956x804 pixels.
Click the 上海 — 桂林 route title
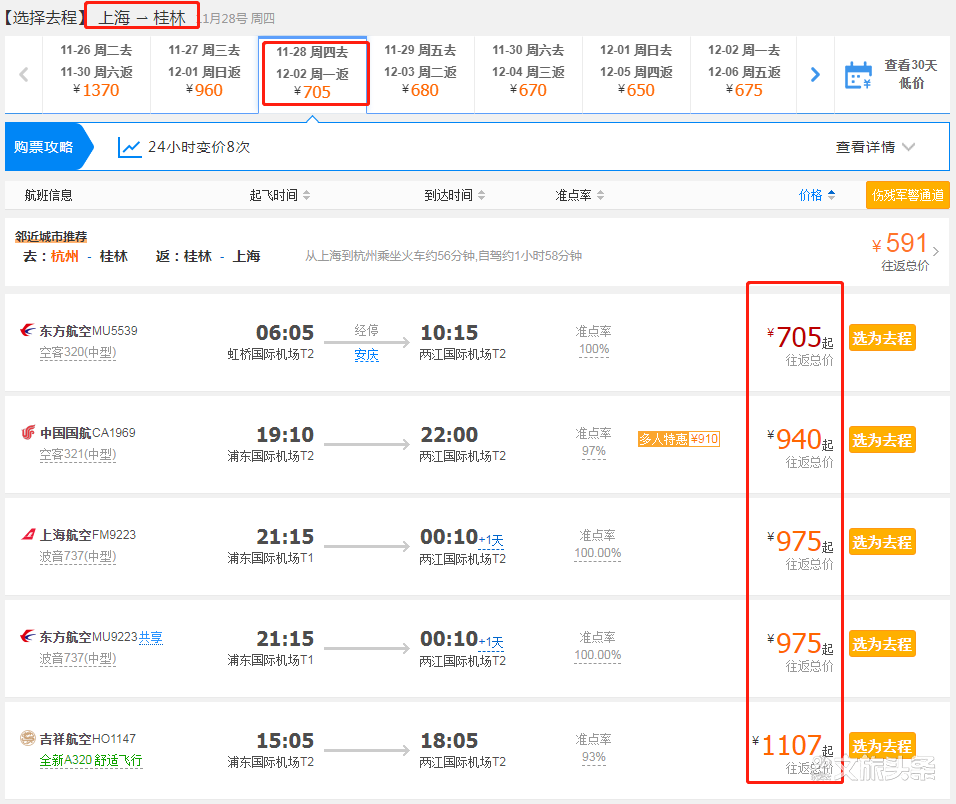[x=141, y=18]
